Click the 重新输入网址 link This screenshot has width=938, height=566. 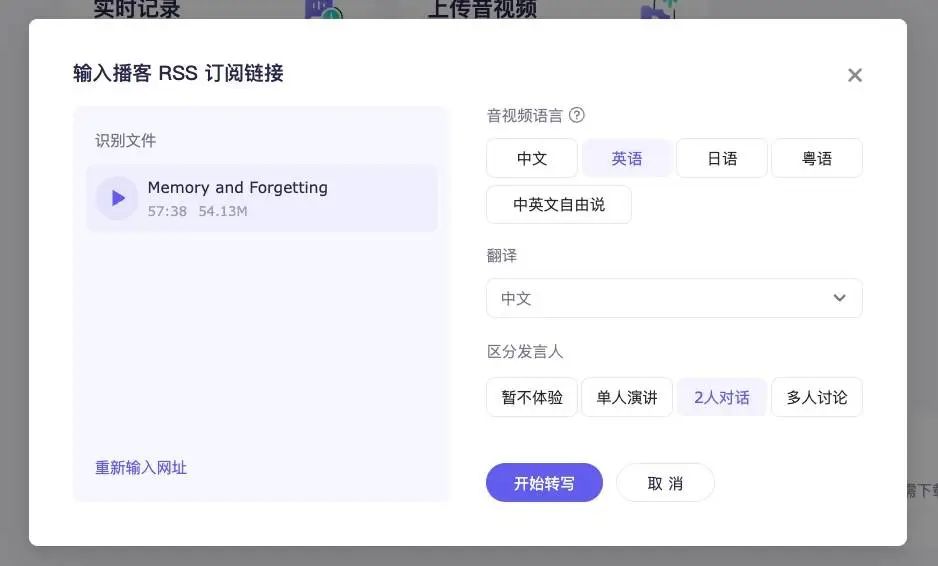pos(141,467)
